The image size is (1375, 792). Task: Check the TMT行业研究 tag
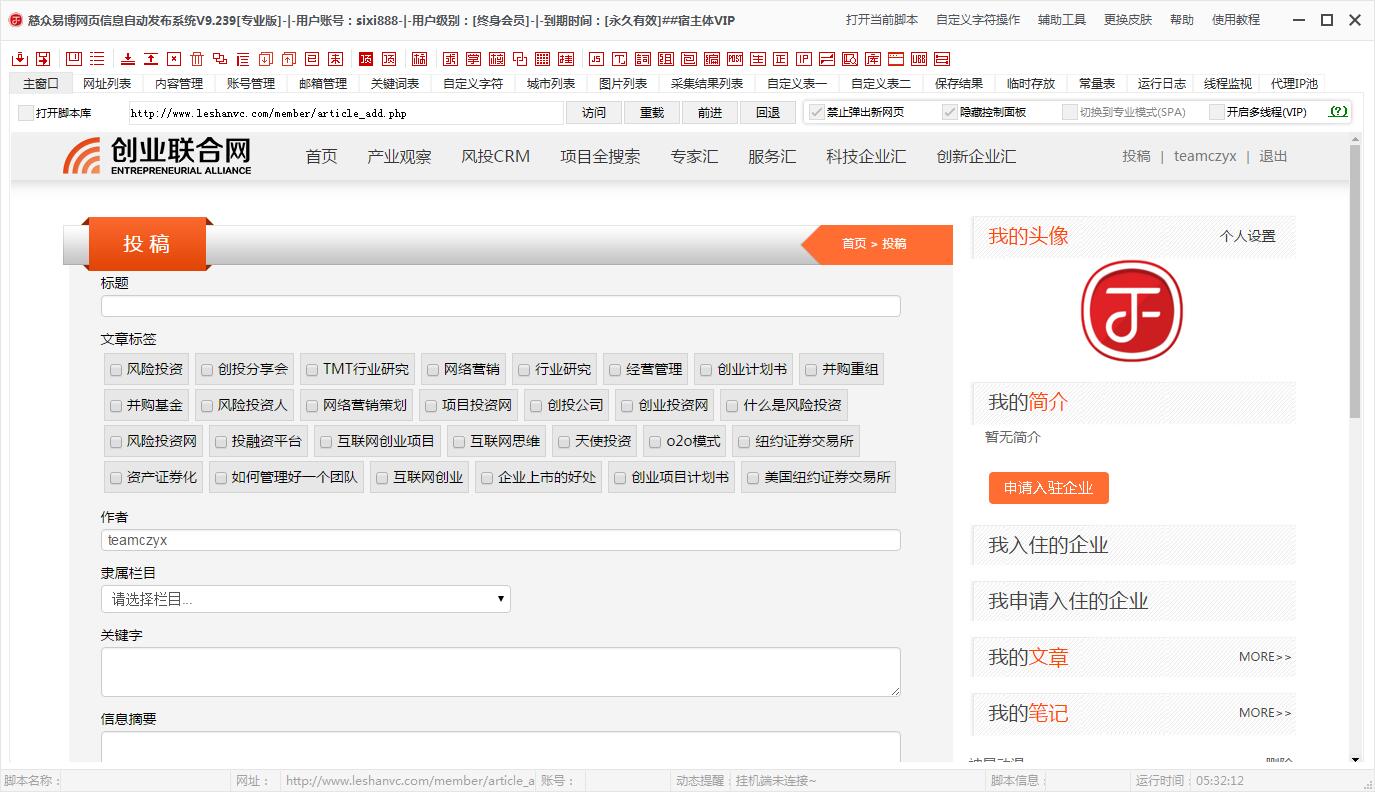point(312,370)
